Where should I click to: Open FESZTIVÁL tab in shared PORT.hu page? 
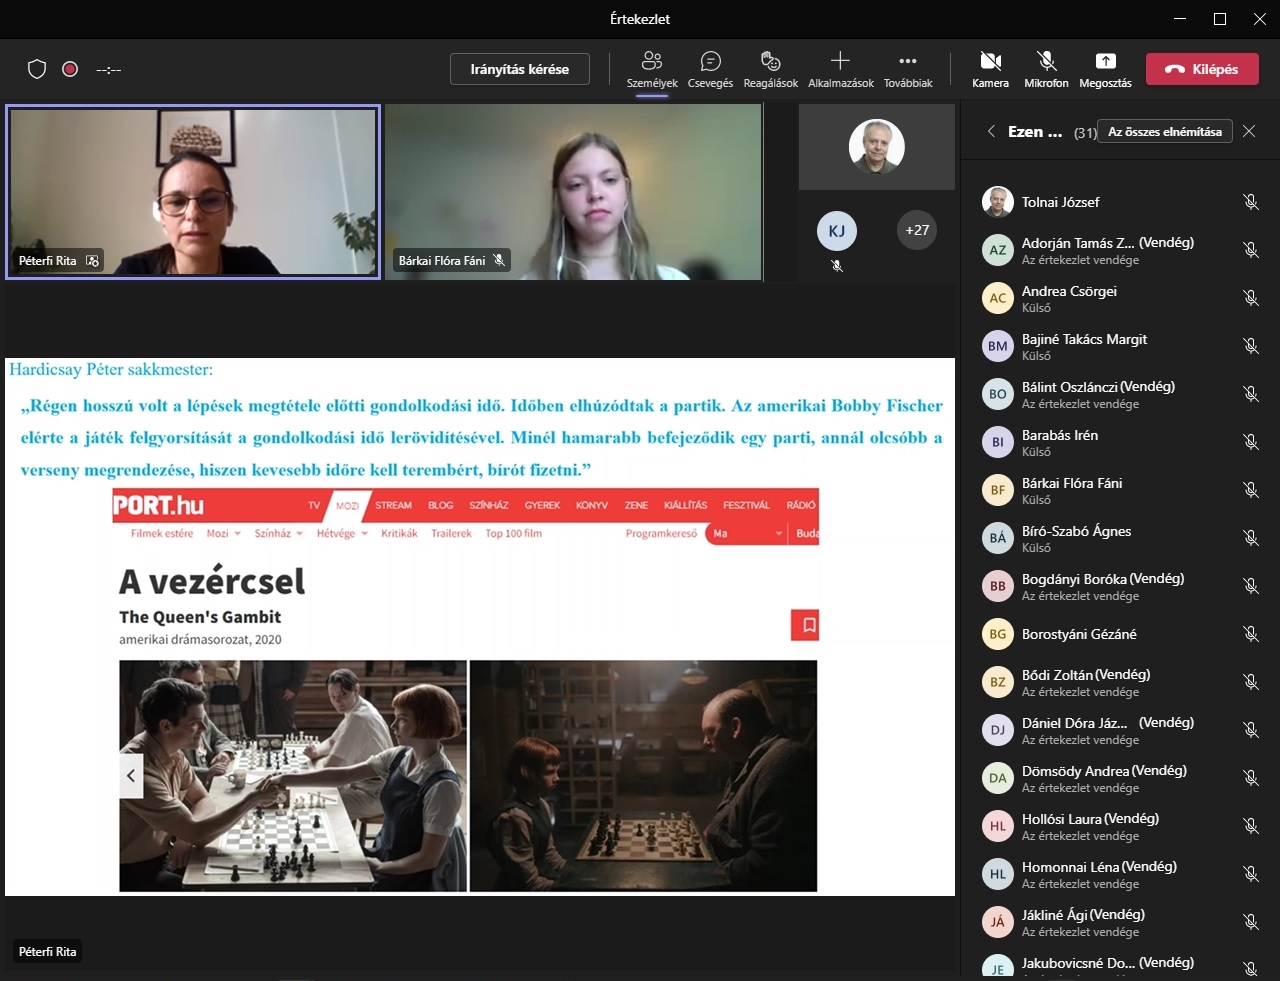746,505
